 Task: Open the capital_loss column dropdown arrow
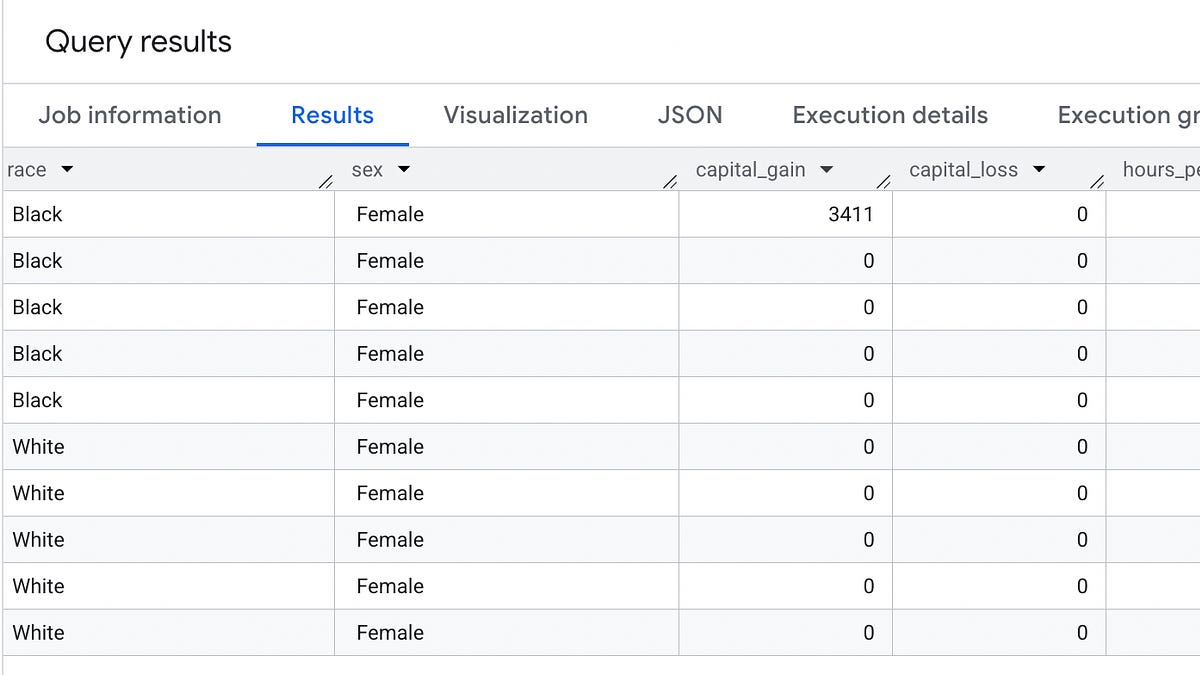(1038, 169)
